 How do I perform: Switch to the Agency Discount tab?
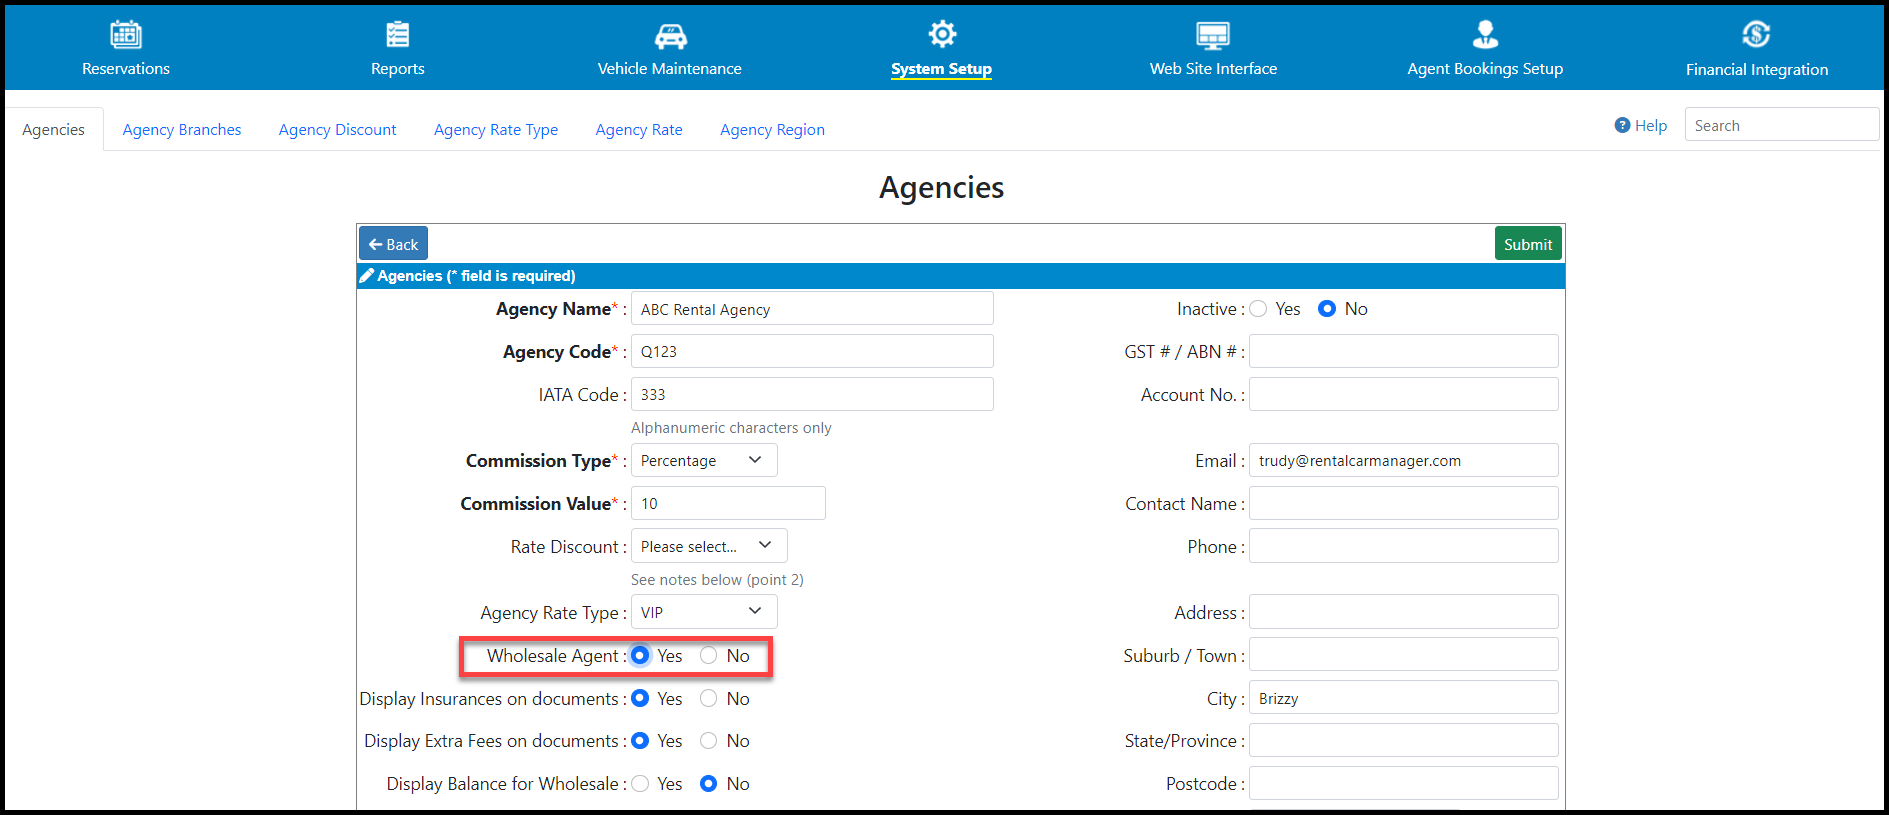[338, 130]
